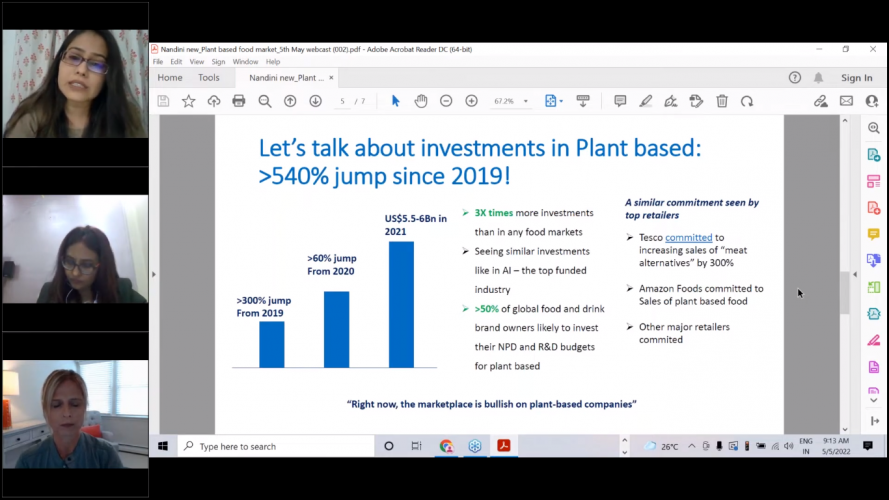Open the Create PDF red tool
The width and height of the screenshot is (889, 500).
click(x=874, y=207)
